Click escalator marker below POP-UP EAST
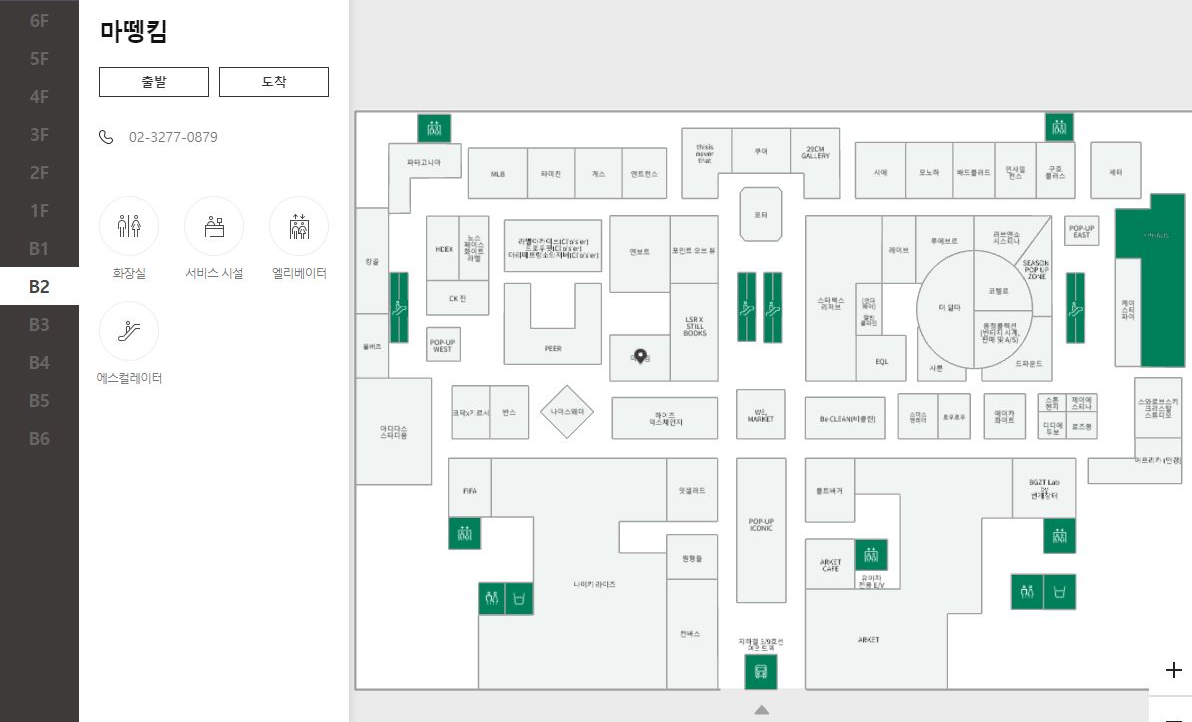This screenshot has height=722, width=1192. pyautogui.click(x=1075, y=308)
